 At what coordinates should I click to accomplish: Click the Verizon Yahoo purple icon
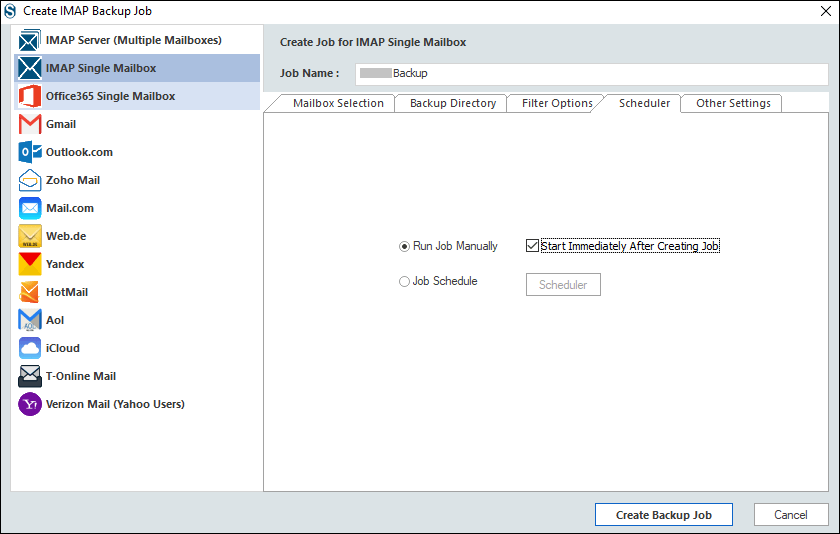[x=29, y=404]
